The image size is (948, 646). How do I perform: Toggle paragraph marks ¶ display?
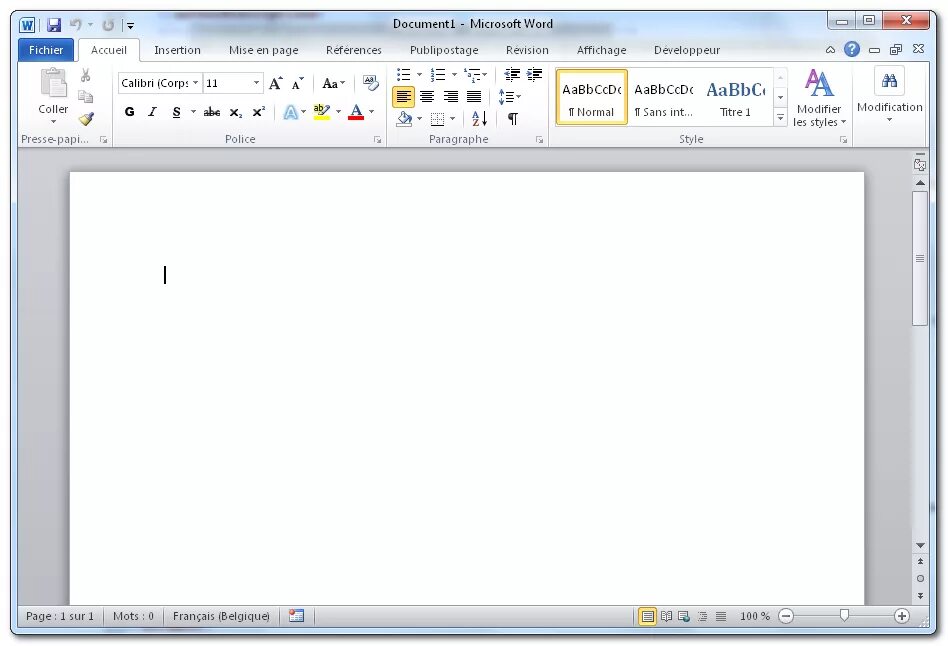pos(513,119)
